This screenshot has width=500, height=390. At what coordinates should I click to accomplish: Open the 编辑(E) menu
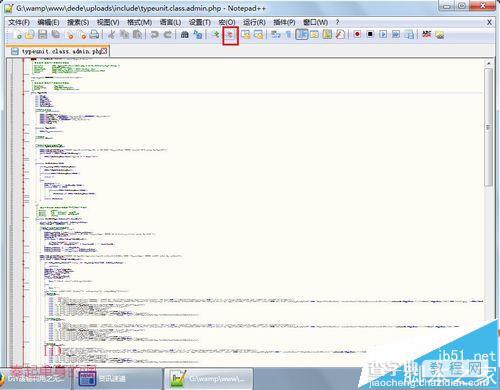click(x=48, y=22)
